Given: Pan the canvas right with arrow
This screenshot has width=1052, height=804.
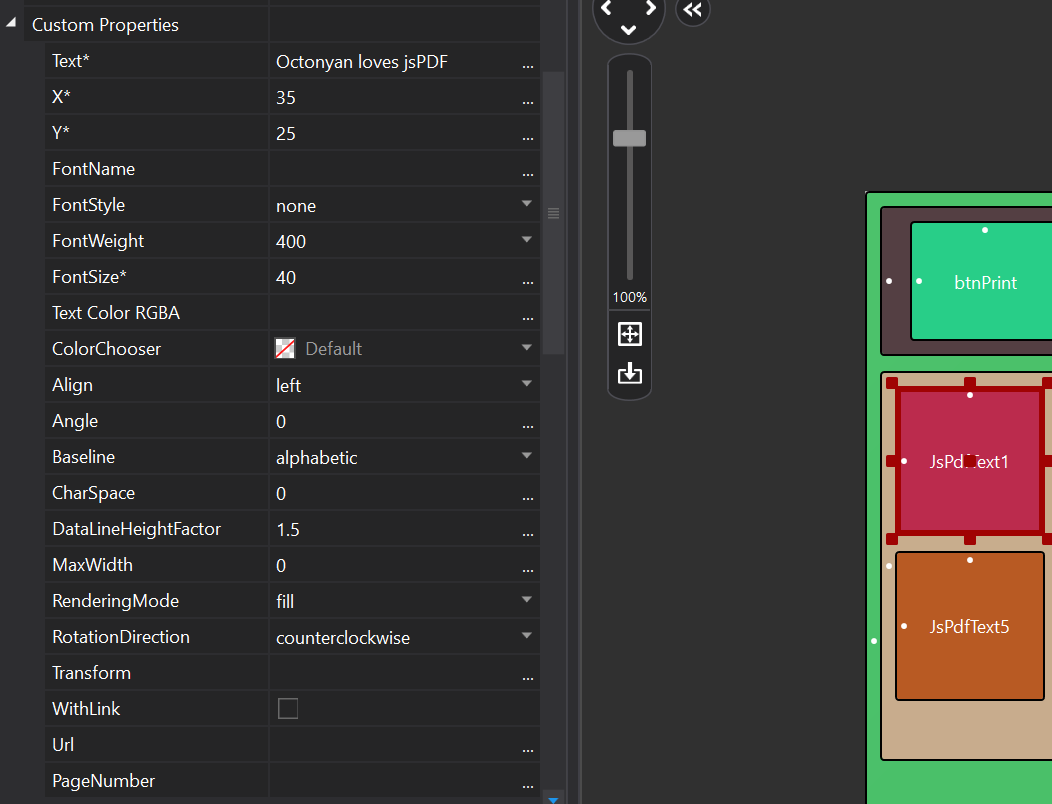Looking at the screenshot, I should (x=651, y=7).
